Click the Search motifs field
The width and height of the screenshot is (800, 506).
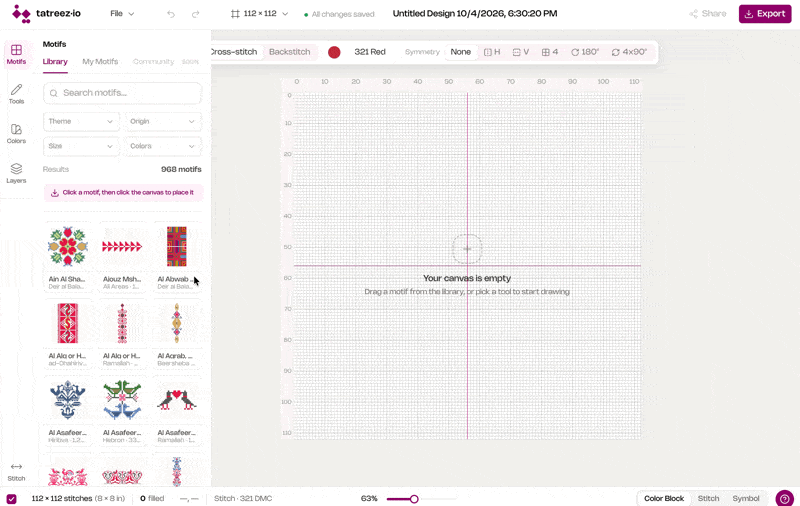122,93
